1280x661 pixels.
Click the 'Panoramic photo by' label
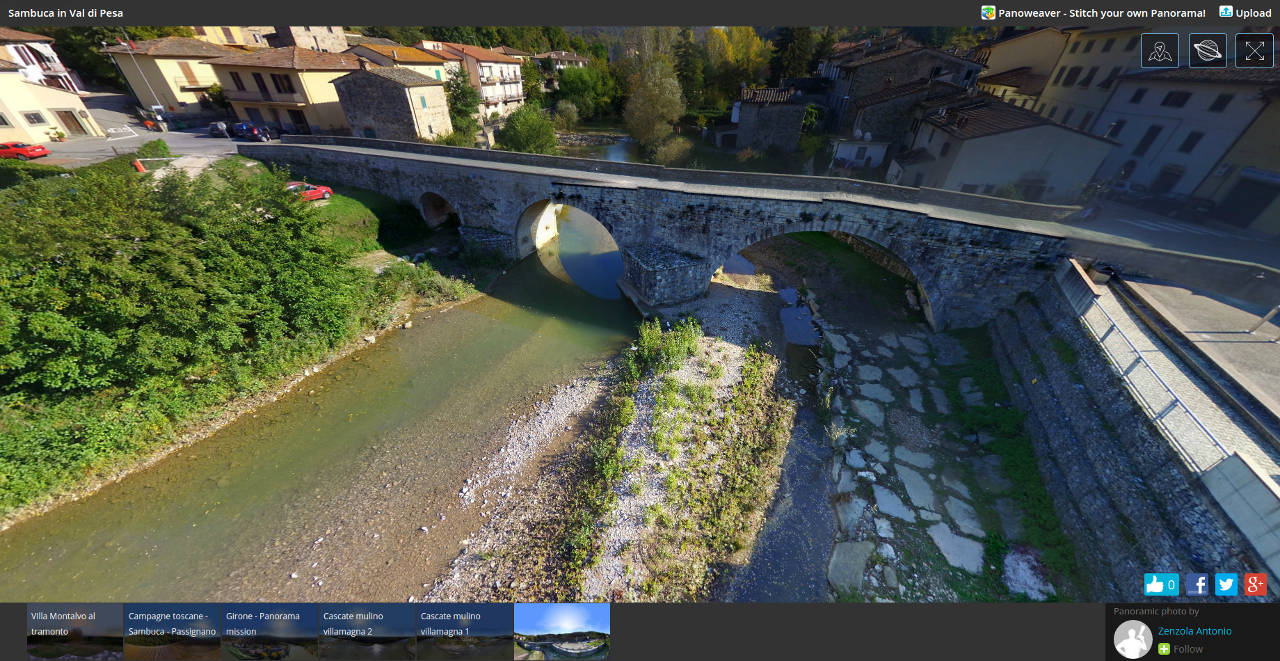[1156, 611]
